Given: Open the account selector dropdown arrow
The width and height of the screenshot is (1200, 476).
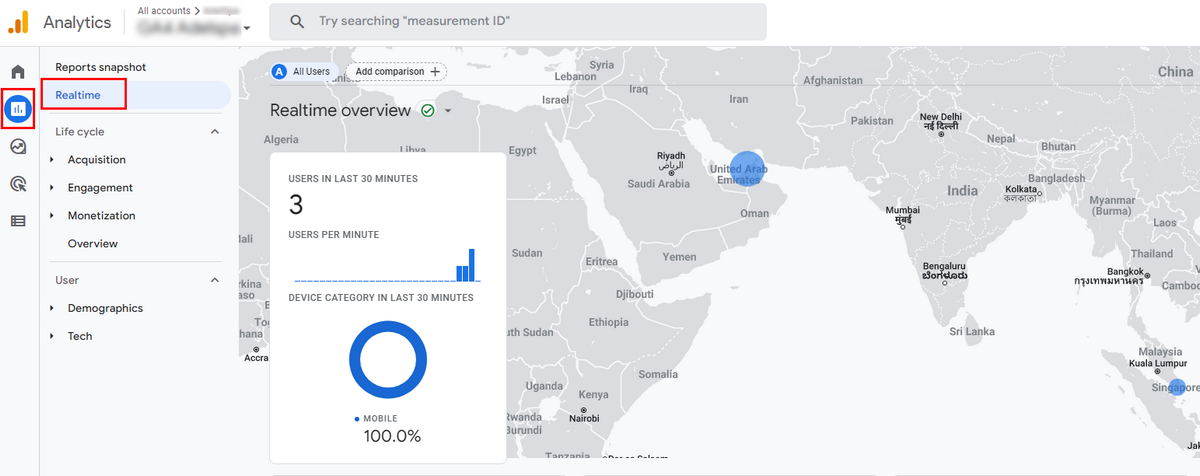Looking at the screenshot, I should click(x=246, y=29).
